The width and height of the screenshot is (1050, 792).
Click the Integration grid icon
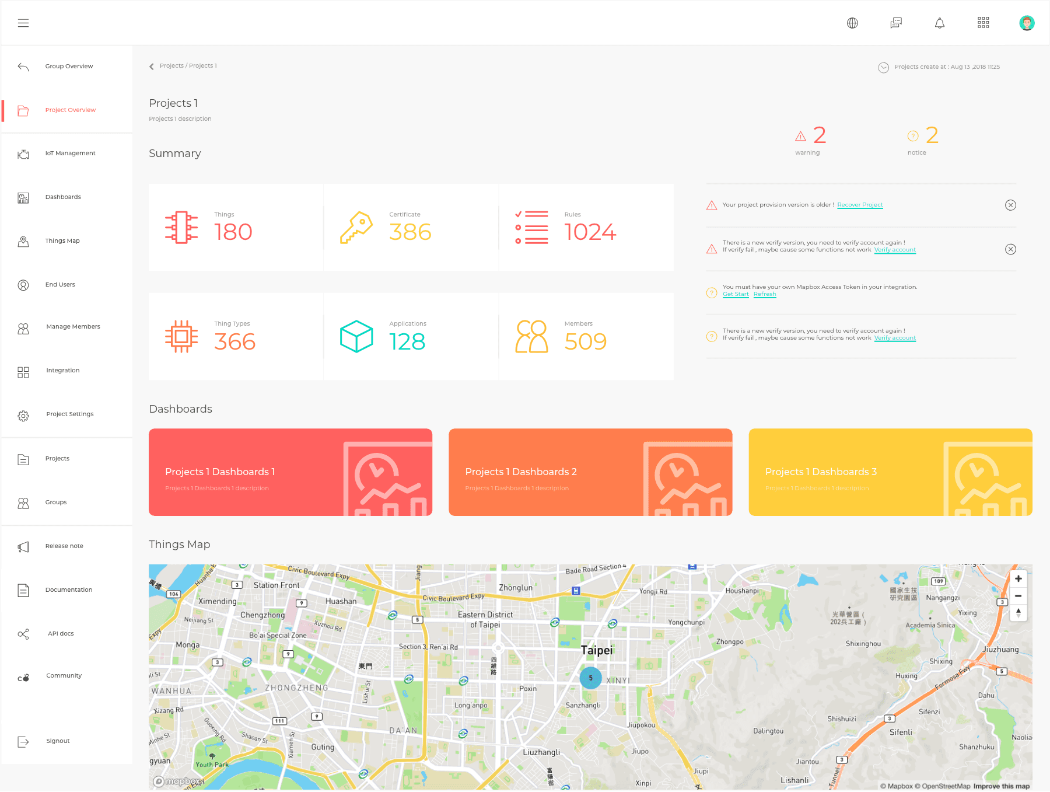(x=23, y=372)
